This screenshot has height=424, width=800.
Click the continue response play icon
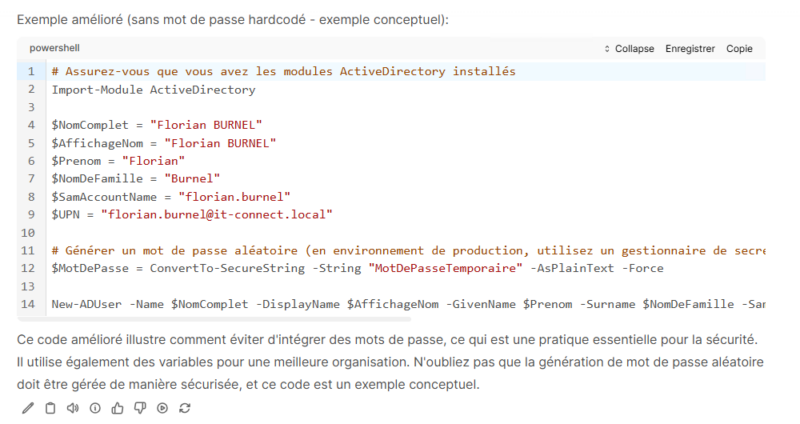tap(162, 408)
